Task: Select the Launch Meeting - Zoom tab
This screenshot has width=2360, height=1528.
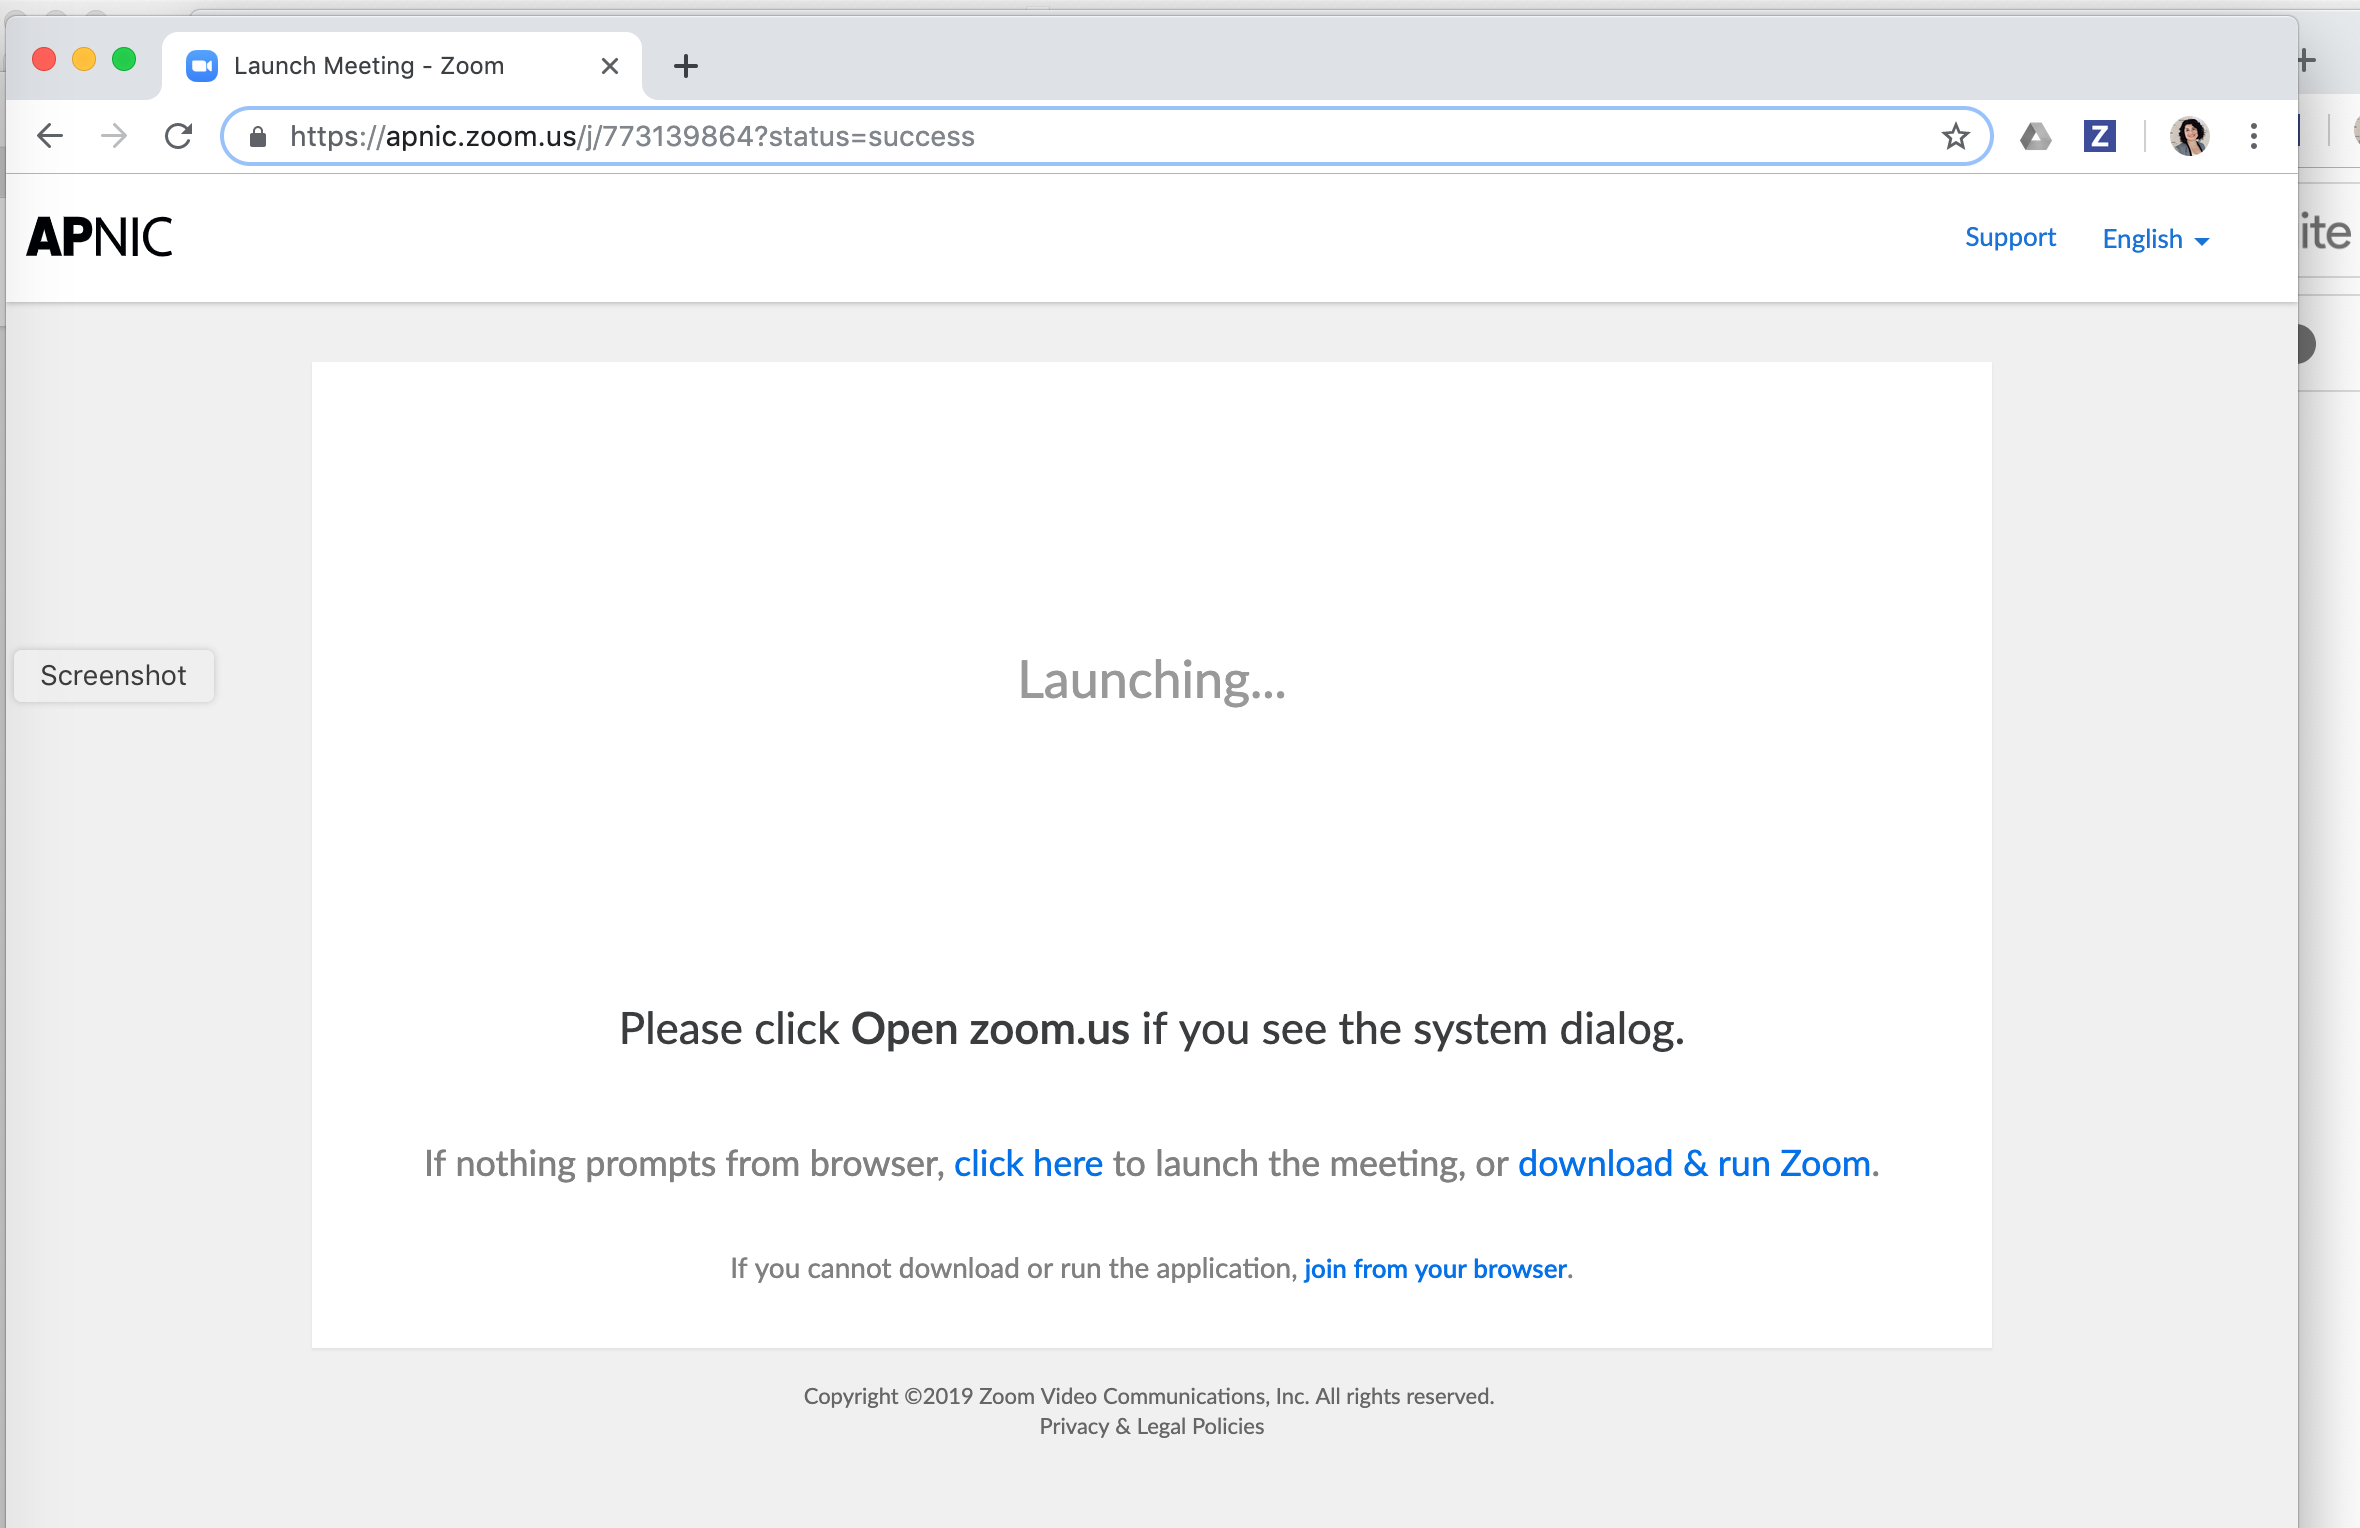Action: coord(370,66)
